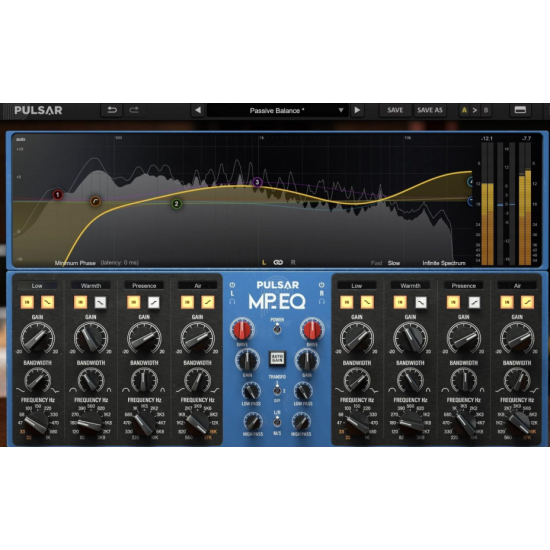
Task: Solo left channel with L headphone icon
Action: coord(232,301)
